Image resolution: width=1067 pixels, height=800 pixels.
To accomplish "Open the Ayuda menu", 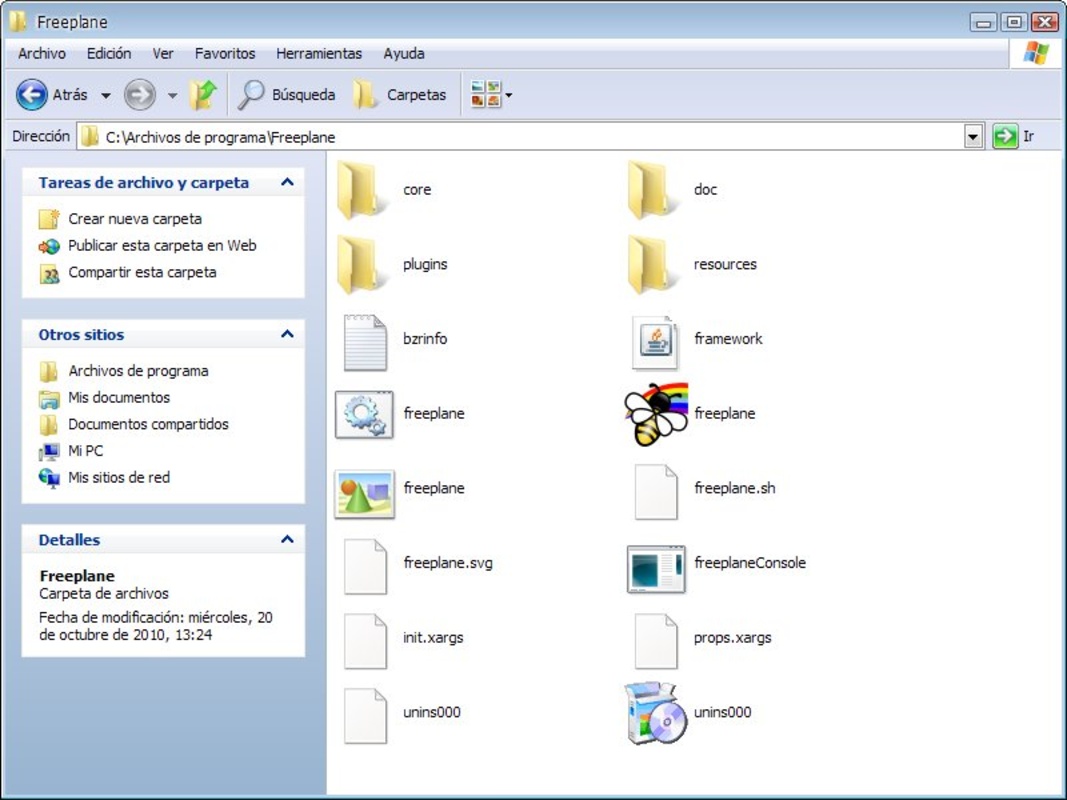I will (404, 53).
